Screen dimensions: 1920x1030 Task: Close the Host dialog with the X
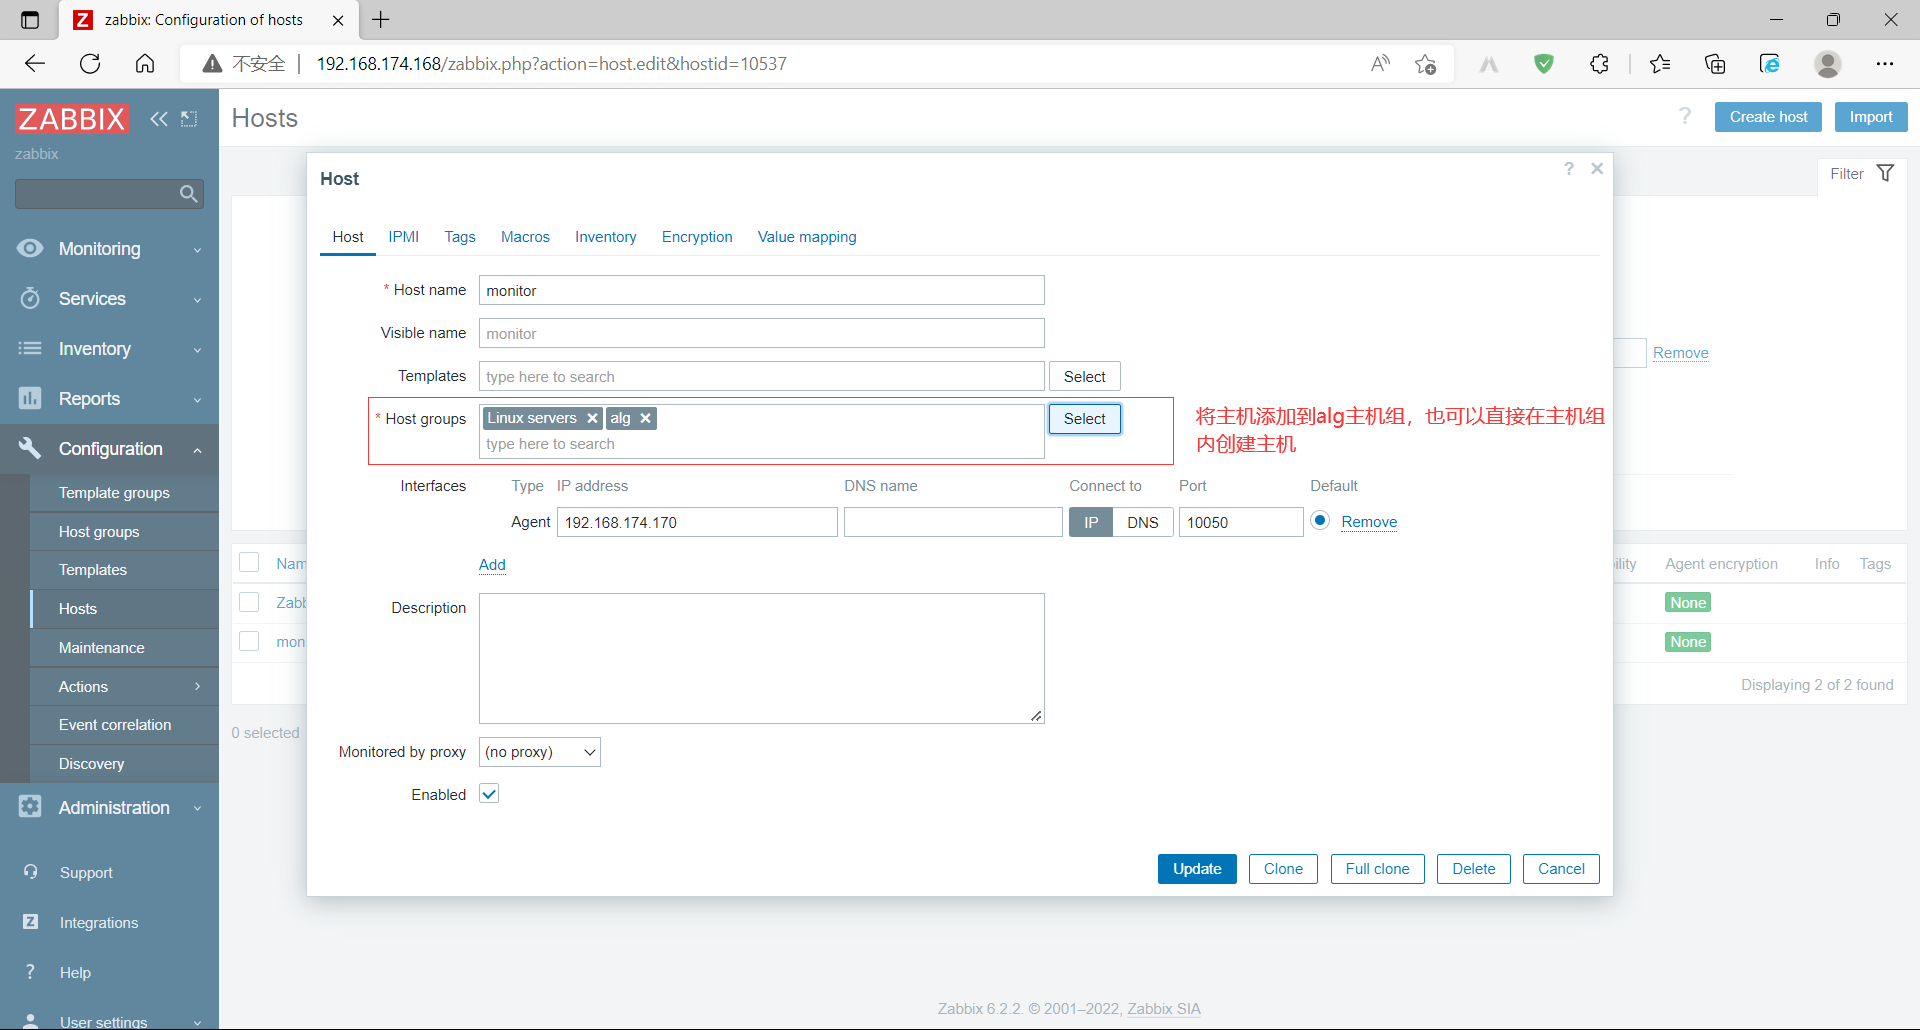(1597, 169)
